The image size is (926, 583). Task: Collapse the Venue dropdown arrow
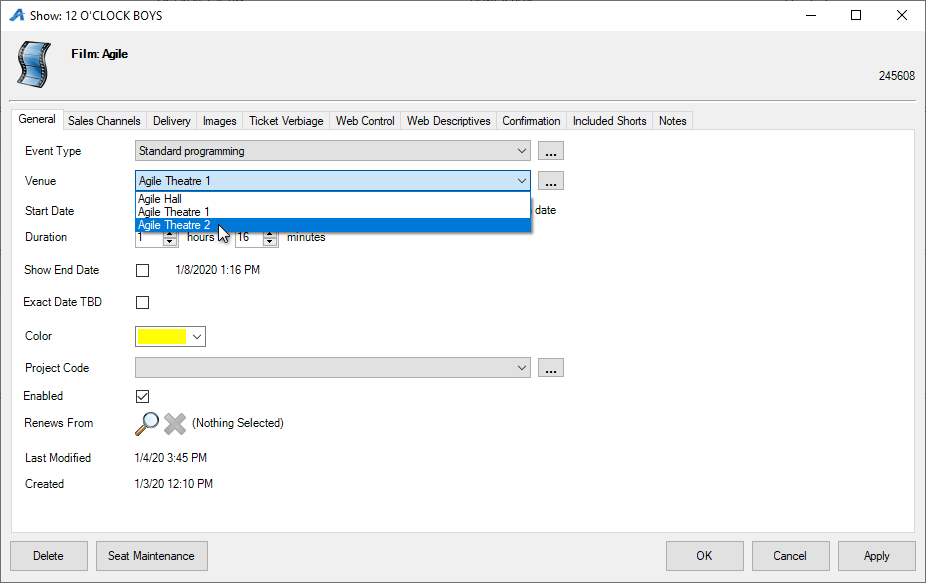coord(521,181)
